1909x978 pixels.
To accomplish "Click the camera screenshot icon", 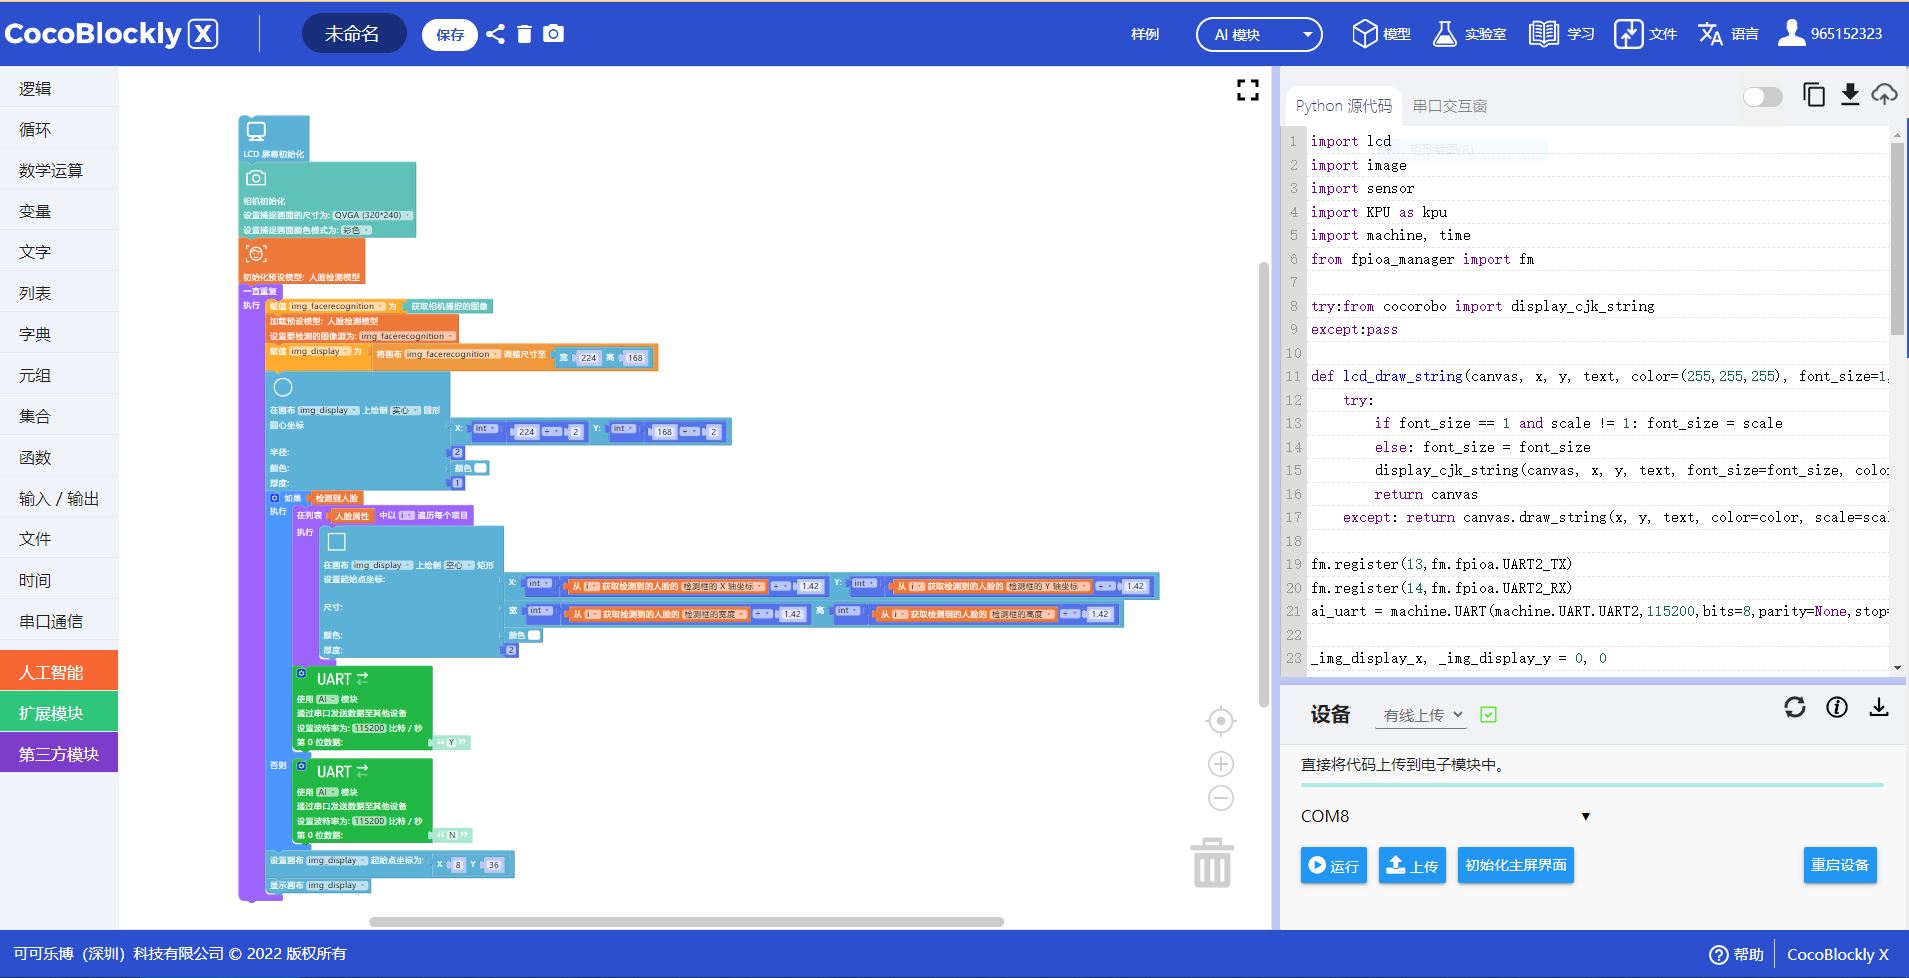I will 553,34.
